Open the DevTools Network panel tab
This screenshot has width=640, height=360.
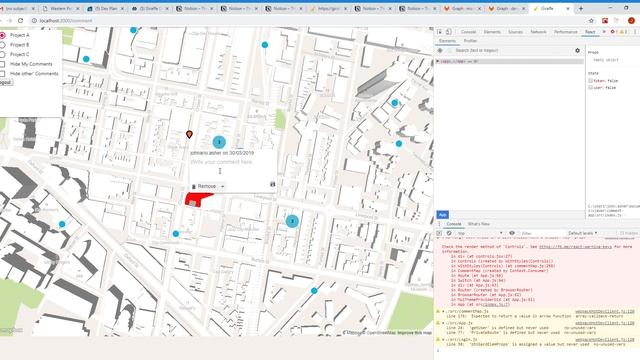pos(538,32)
